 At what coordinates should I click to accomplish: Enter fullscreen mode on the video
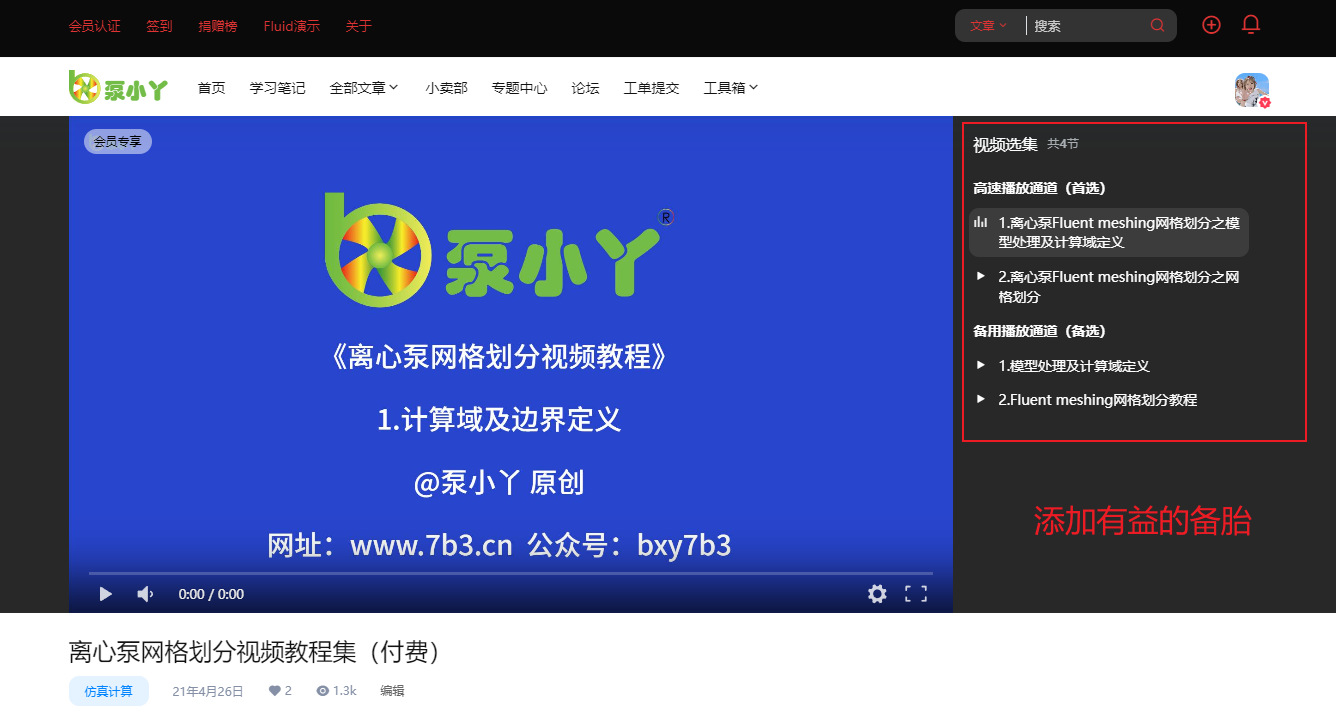tap(915, 594)
